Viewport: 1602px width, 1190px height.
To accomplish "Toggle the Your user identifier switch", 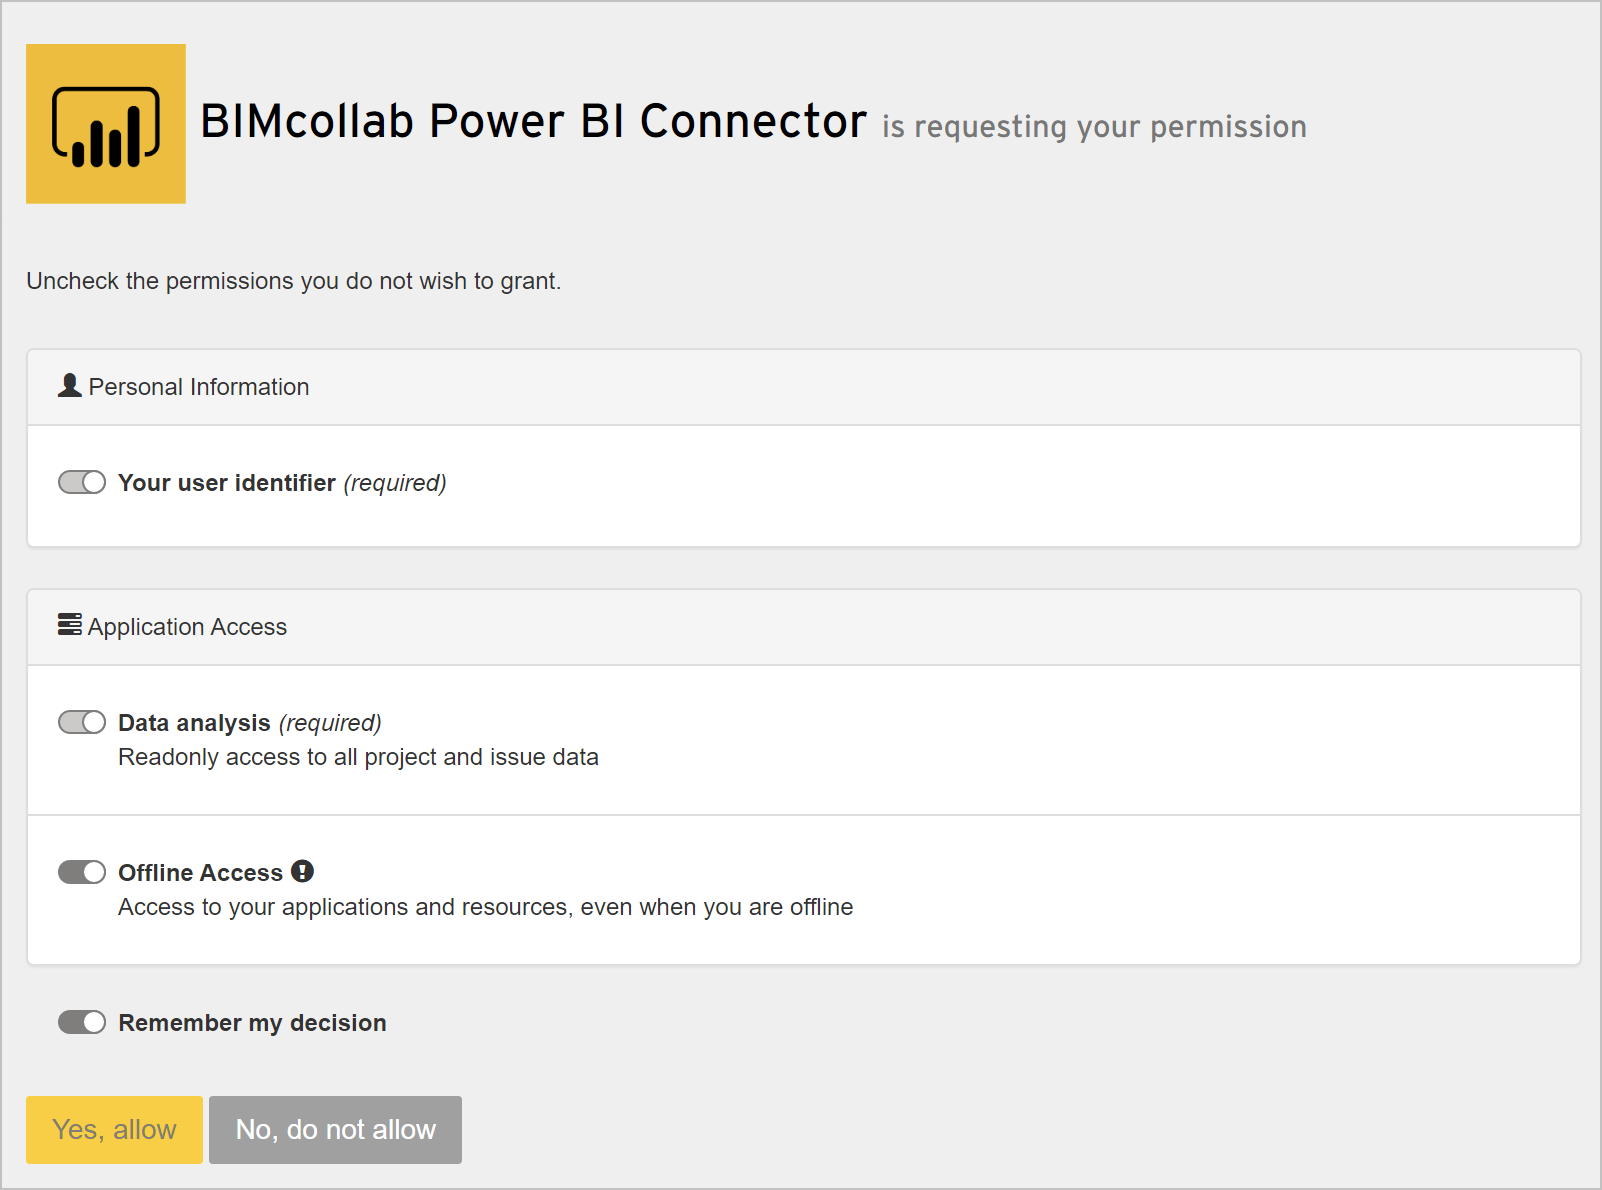I will point(82,482).
